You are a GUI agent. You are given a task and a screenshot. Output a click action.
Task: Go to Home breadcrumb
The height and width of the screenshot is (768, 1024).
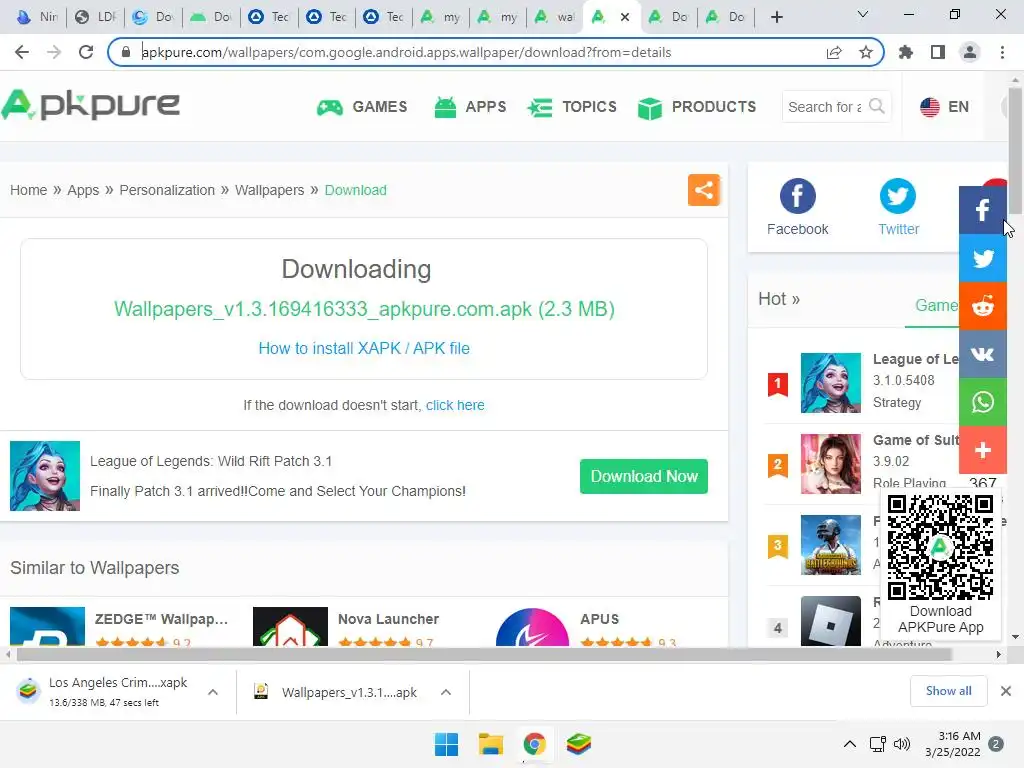[x=28, y=190]
